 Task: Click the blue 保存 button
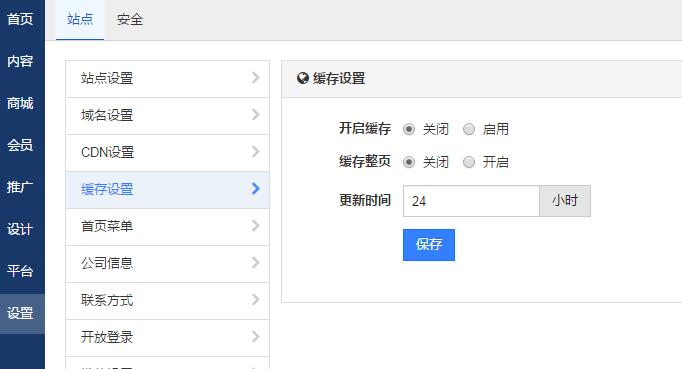click(429, 245)
